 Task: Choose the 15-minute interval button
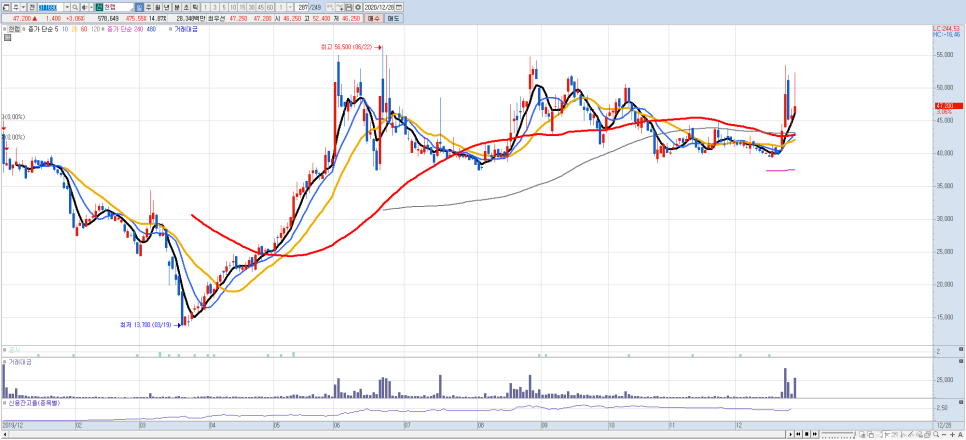click(x=243, y=7)
